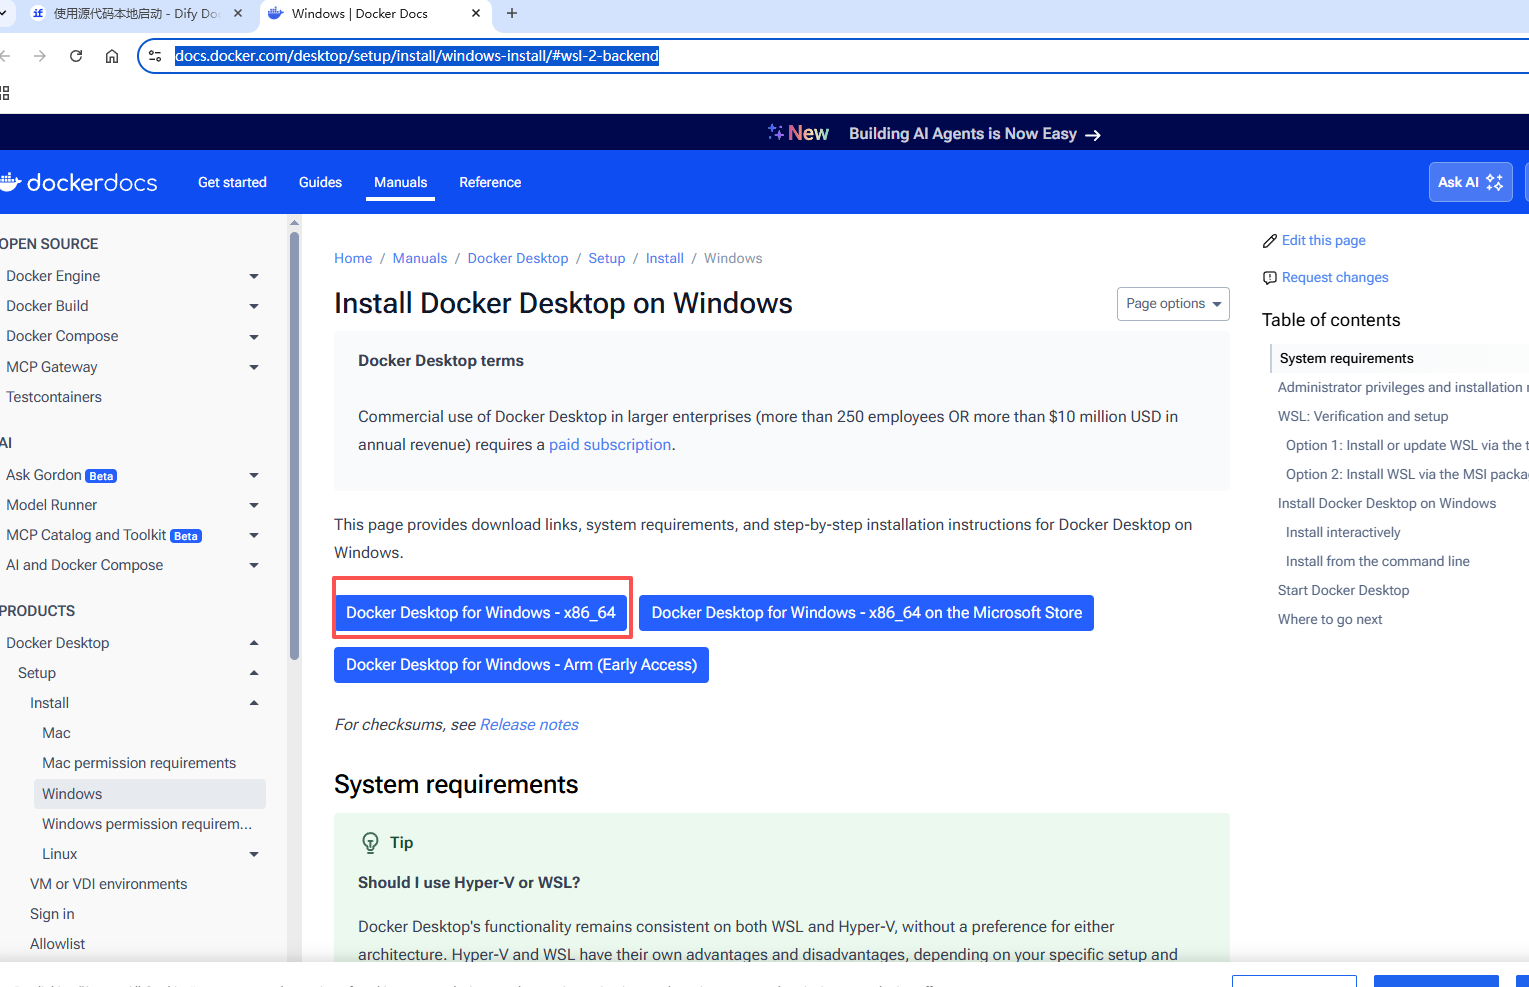Click Building AI Agents is Now Easy banner
The height and width of the screenshot is (987, 1529).
click(974, 134)
